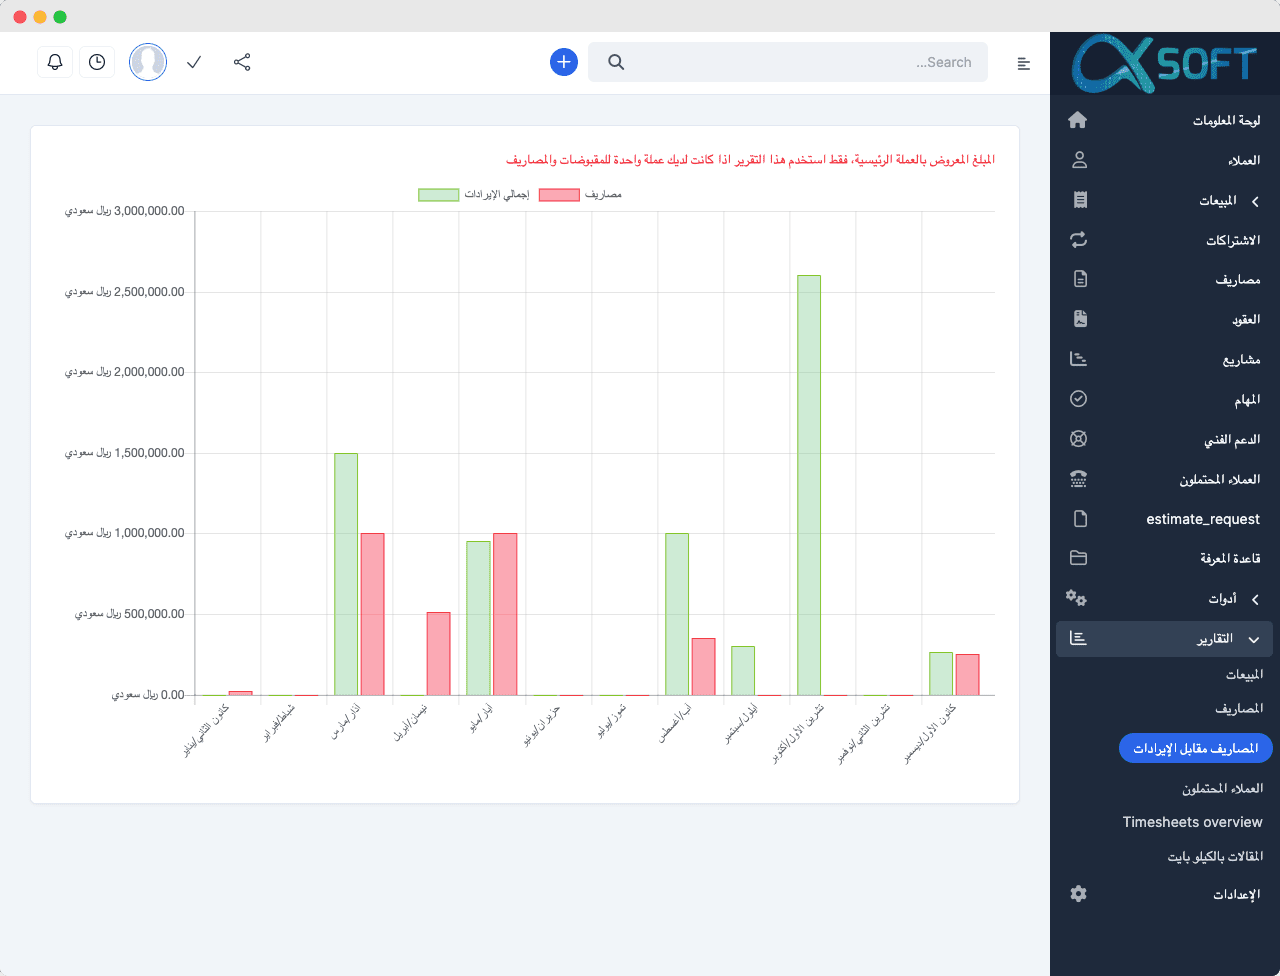The image size is (1280, 976).
Task: Click the August red expenses bar
Action: click(703, 667)
